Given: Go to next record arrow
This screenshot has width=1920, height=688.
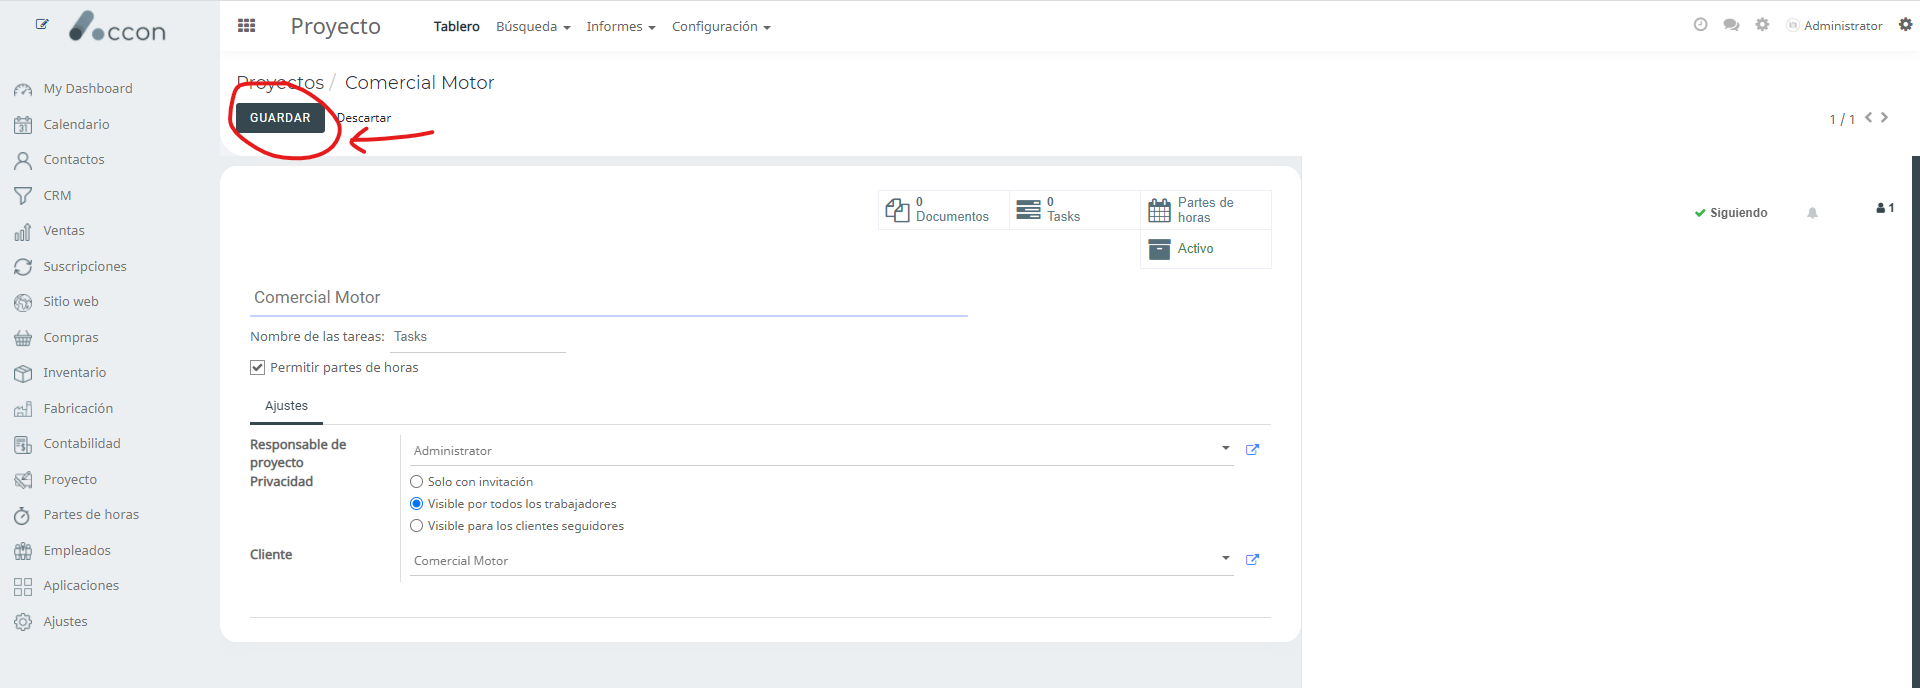Looking at the screenshot, I should (1884, 118).
